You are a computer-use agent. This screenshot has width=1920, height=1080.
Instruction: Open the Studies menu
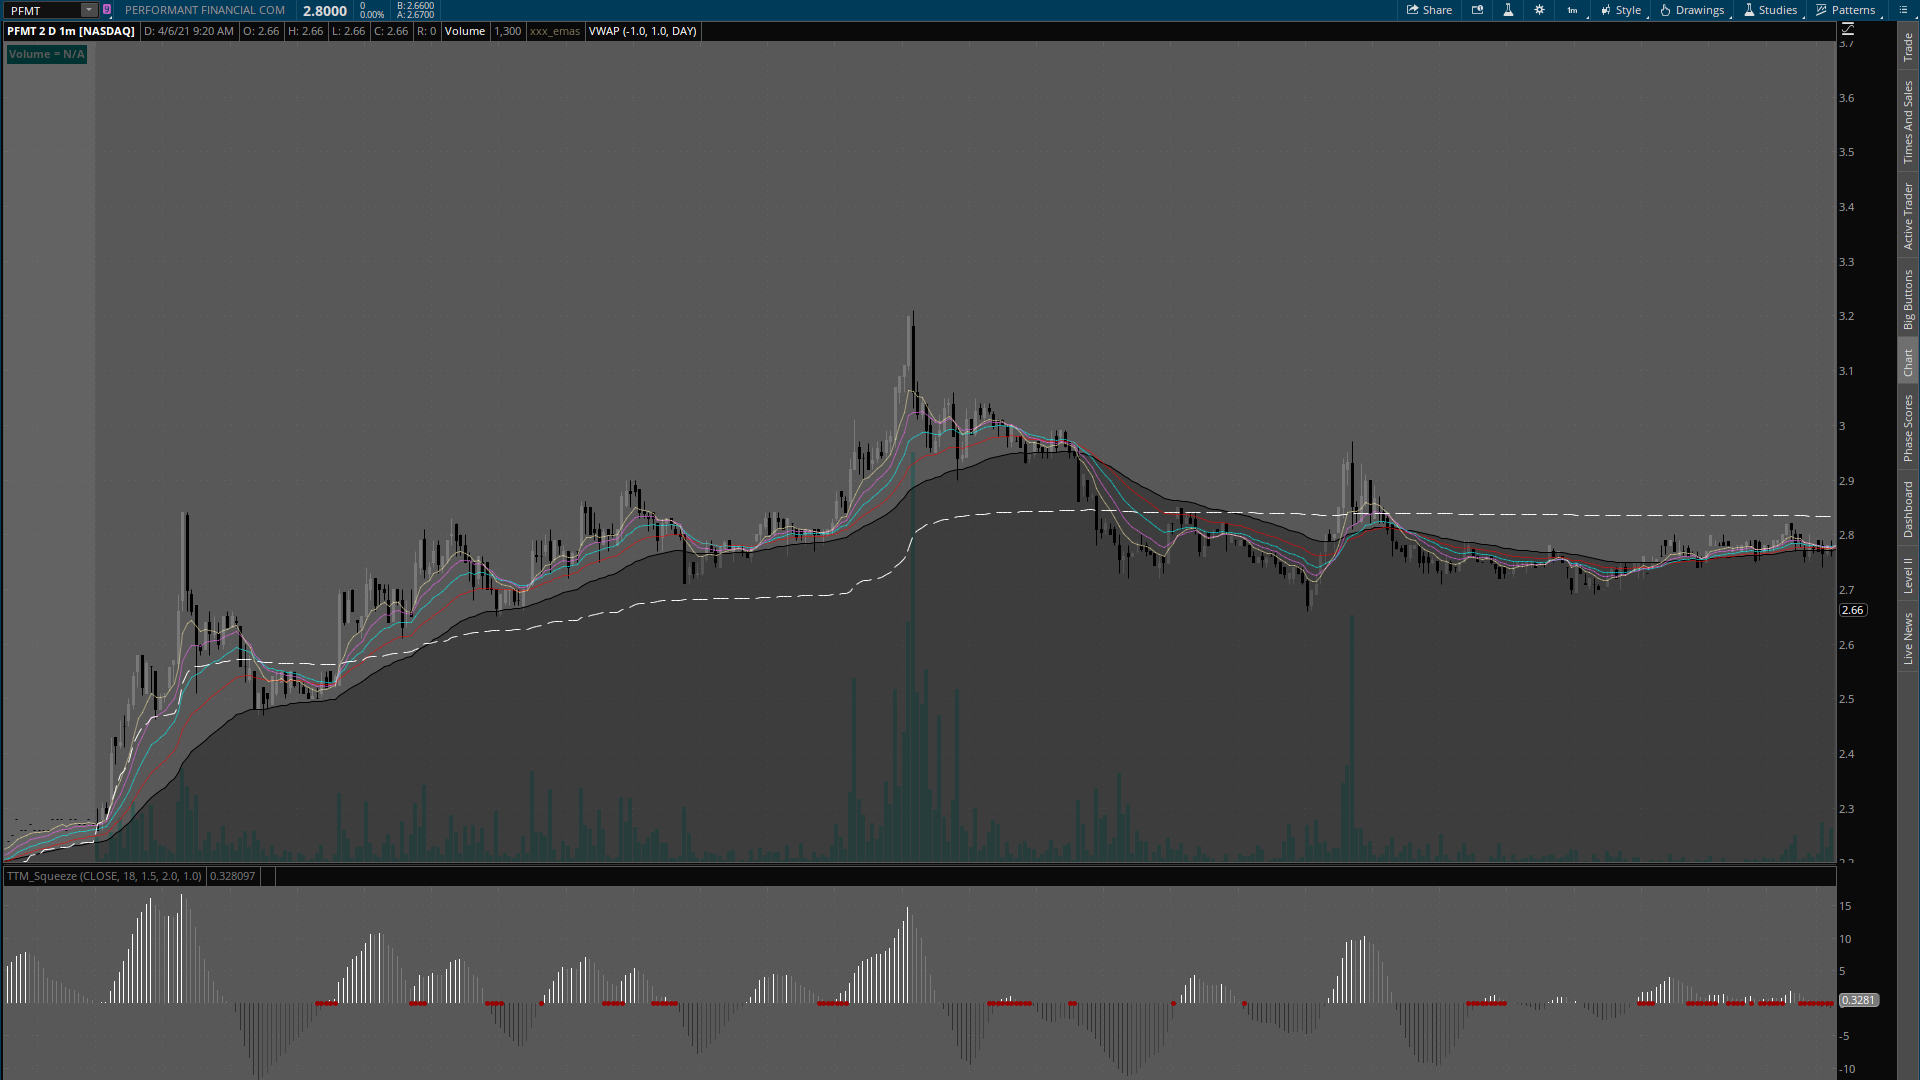coord(1770,10)
